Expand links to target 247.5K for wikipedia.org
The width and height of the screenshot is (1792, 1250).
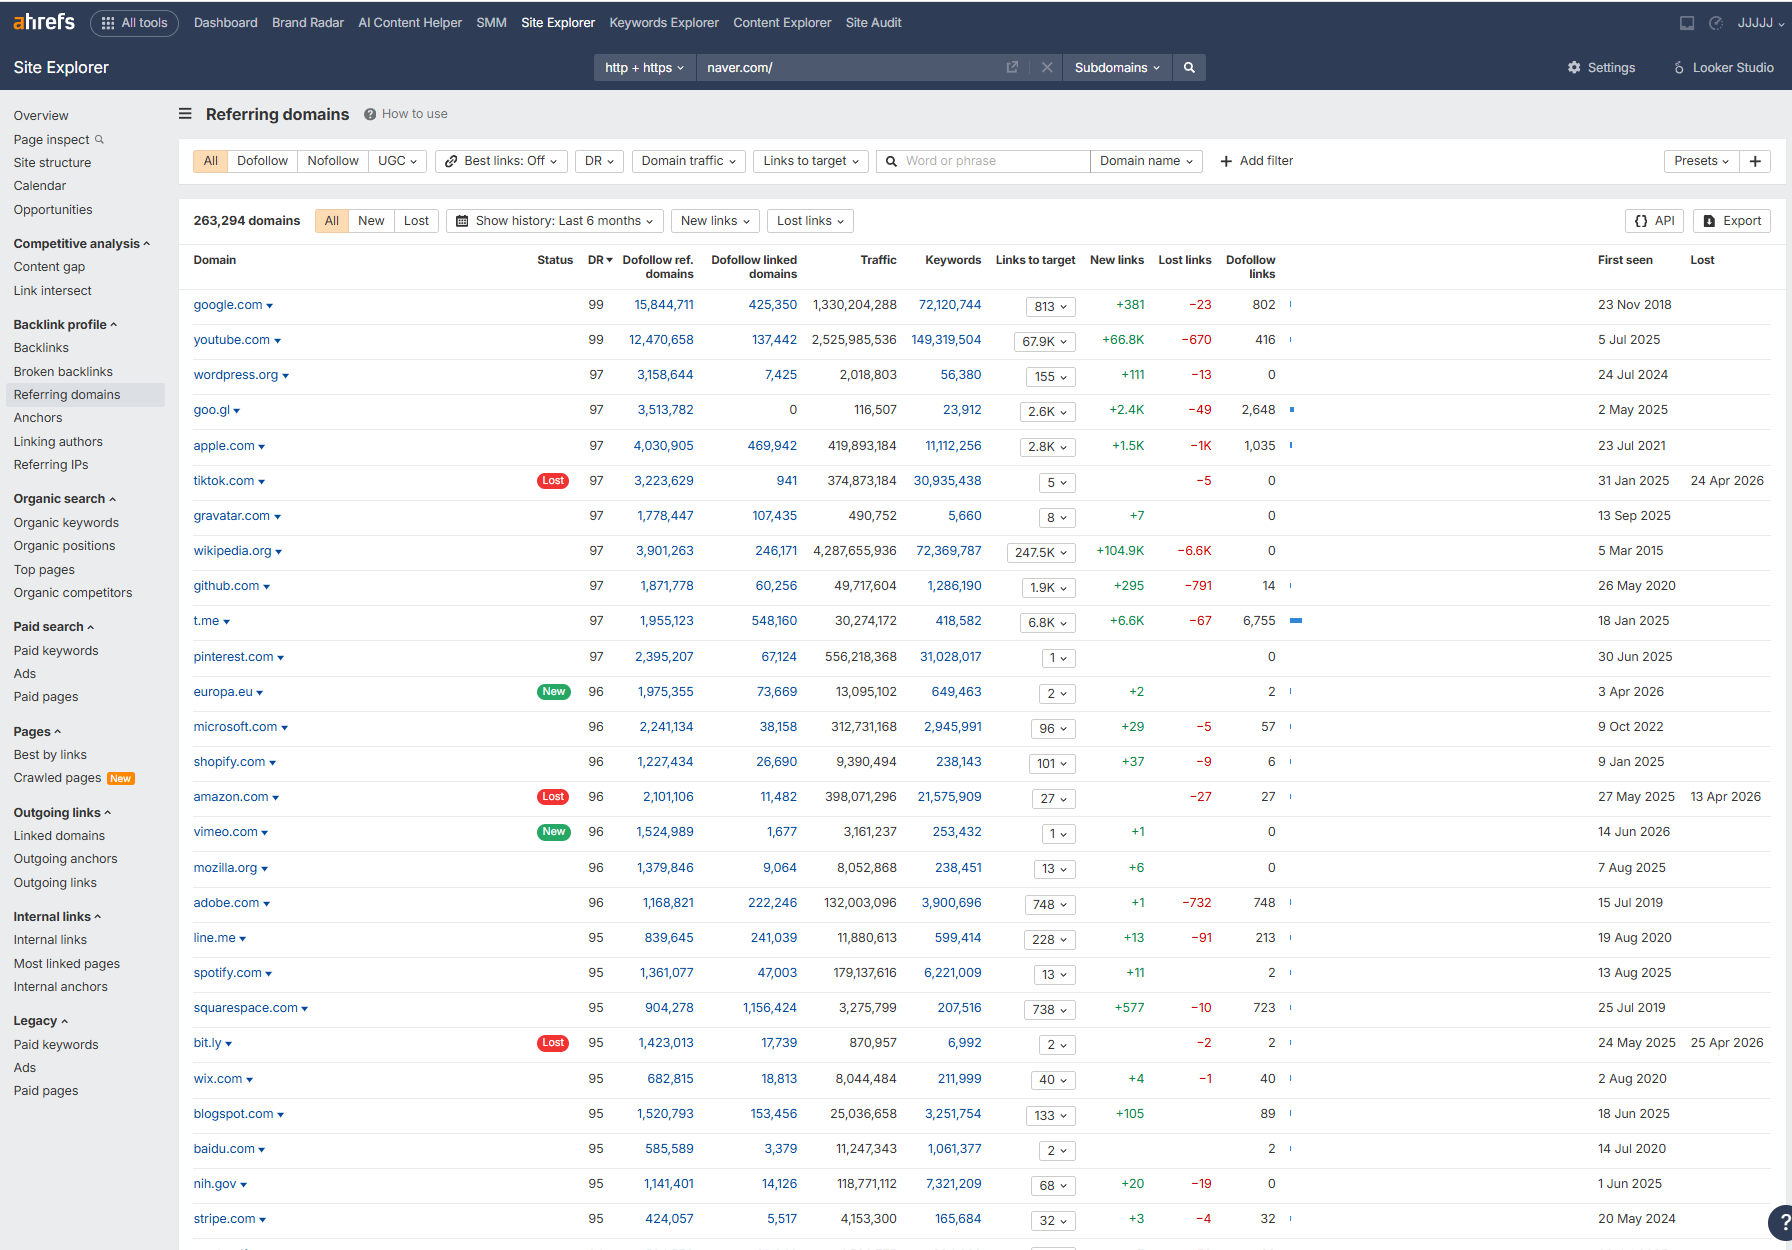click(1041, 552)
